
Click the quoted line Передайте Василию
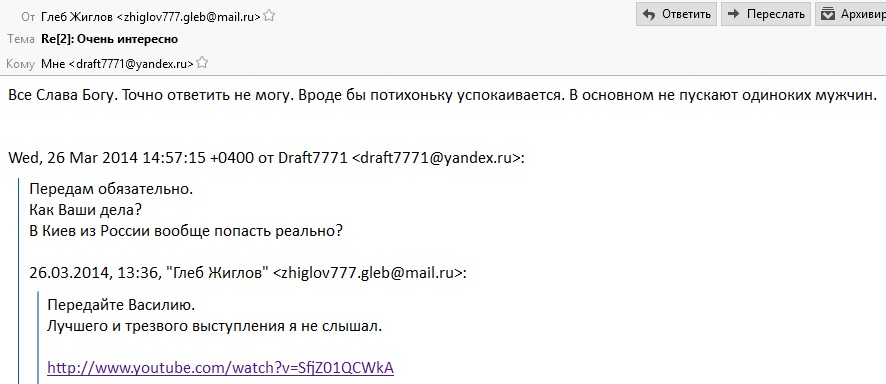(x=121, y=306)
